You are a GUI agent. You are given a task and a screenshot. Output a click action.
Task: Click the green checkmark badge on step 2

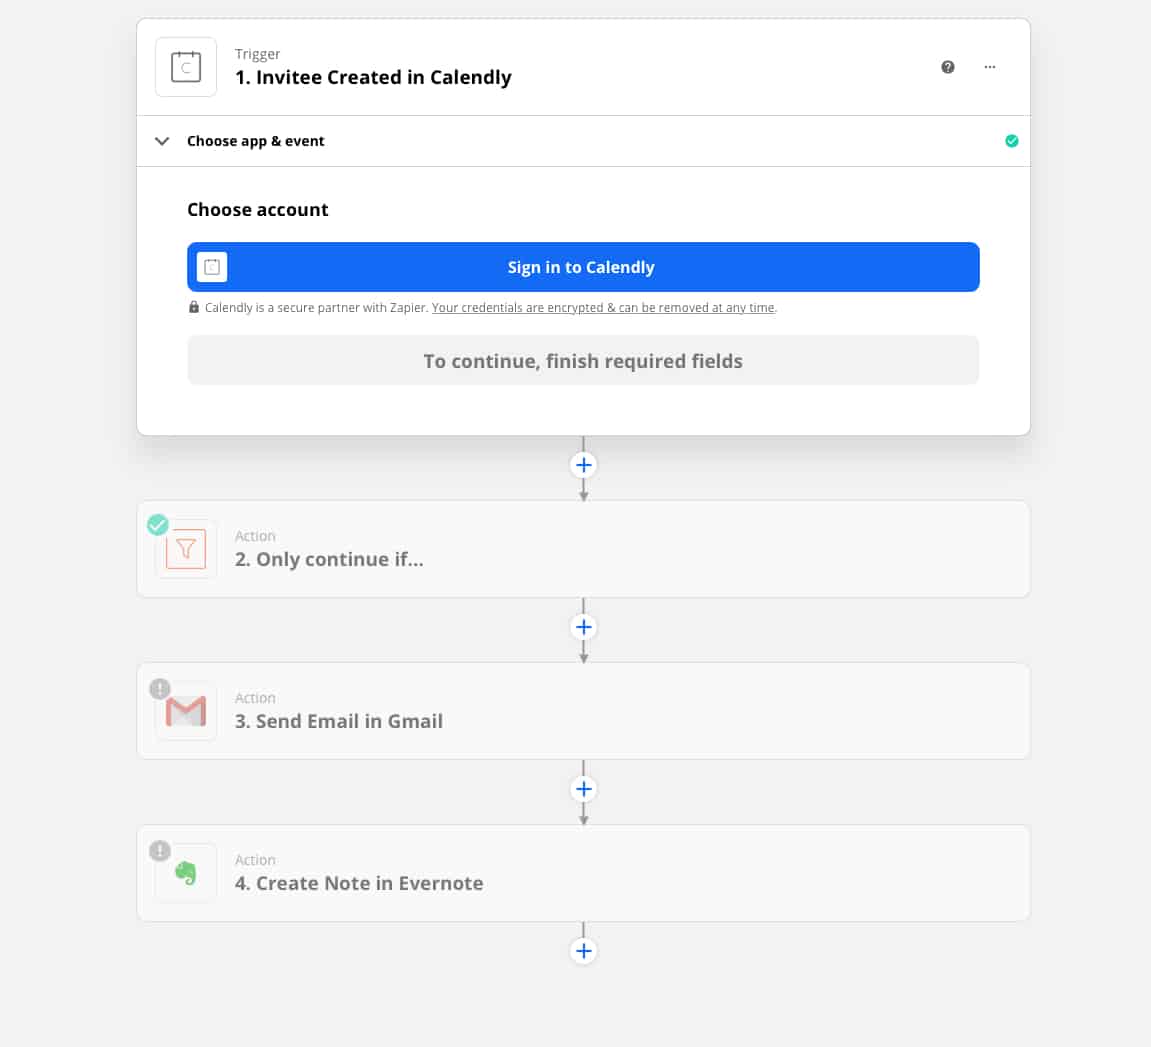[x=158, y=524]
